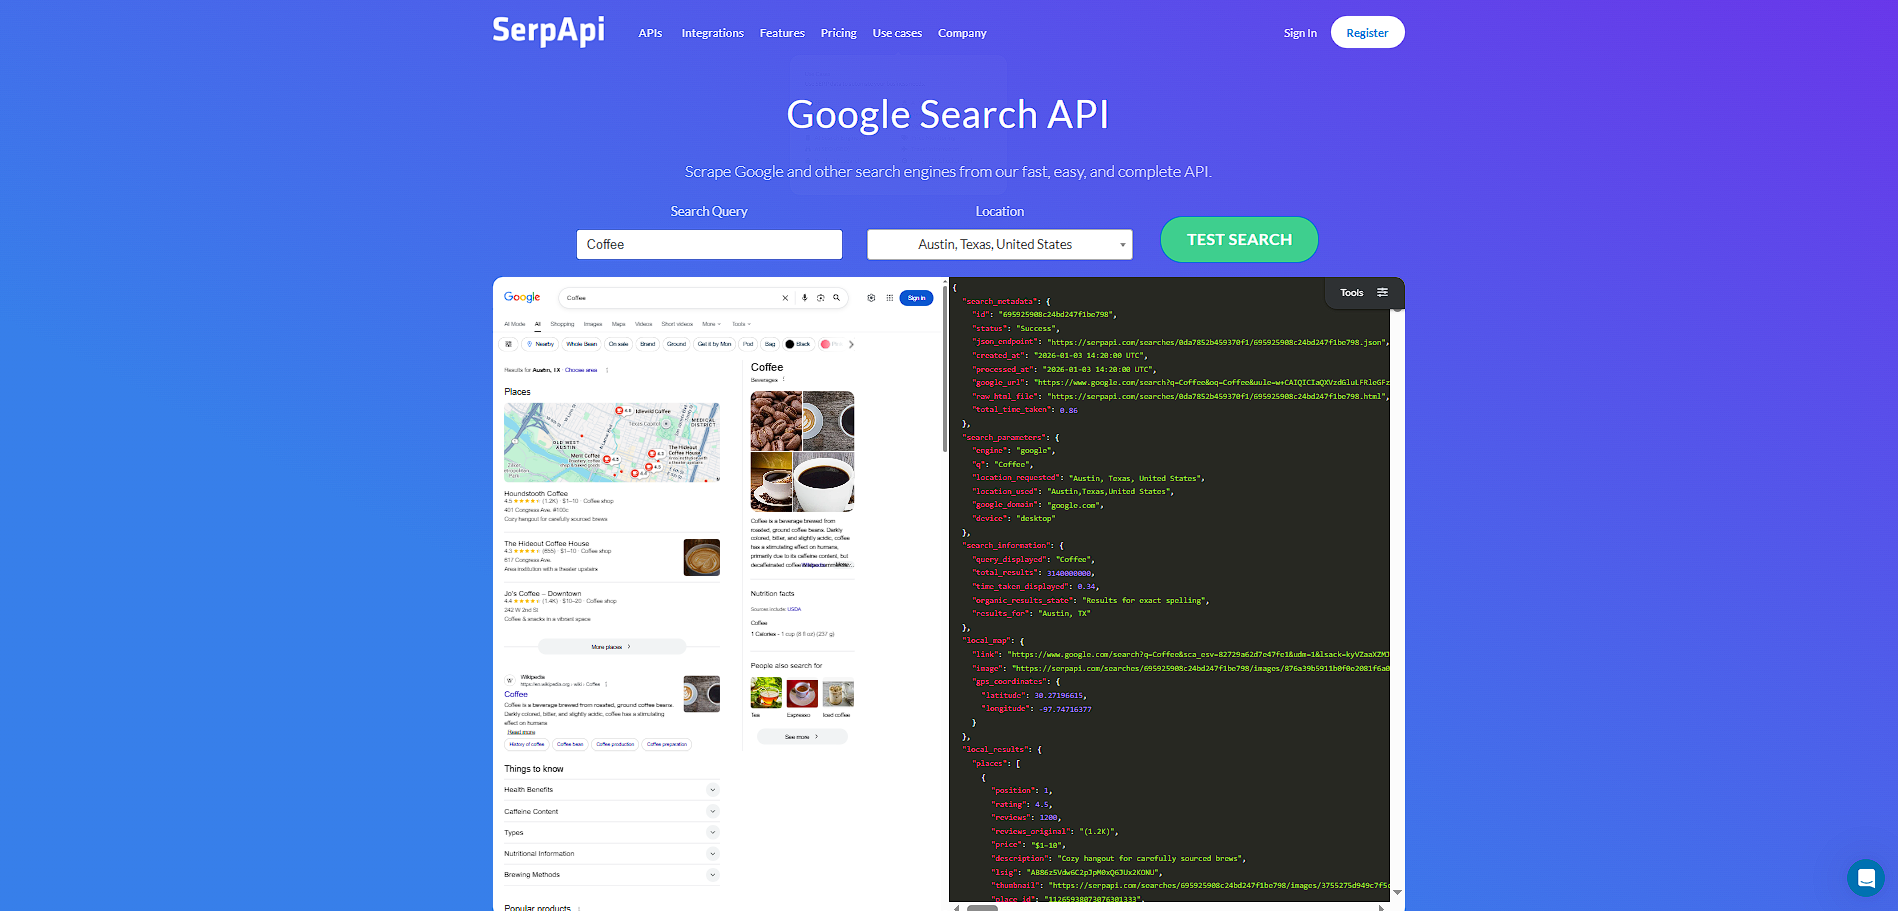The image size is (1898, 911).
Task: Select the Whole Bean filter chip
Action: 581,344
